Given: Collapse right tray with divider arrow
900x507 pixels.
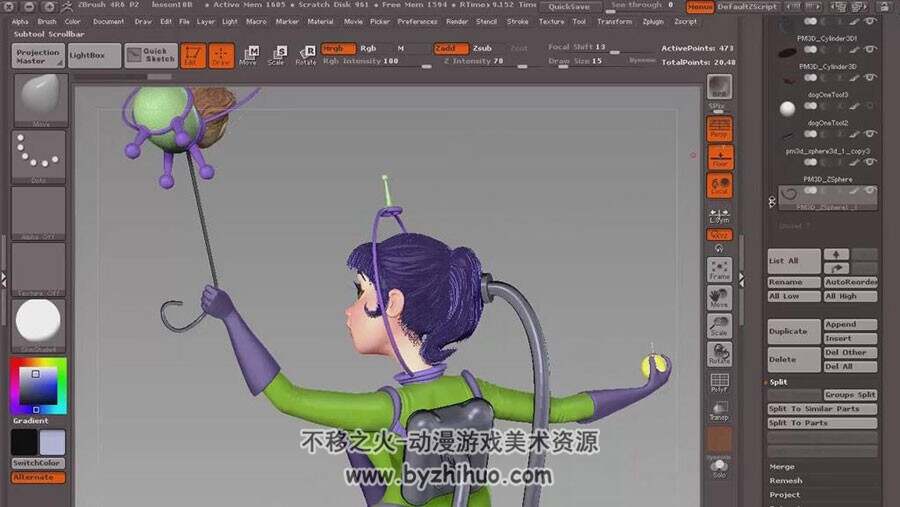Looking at the screenshot, I should click(742, 279).
